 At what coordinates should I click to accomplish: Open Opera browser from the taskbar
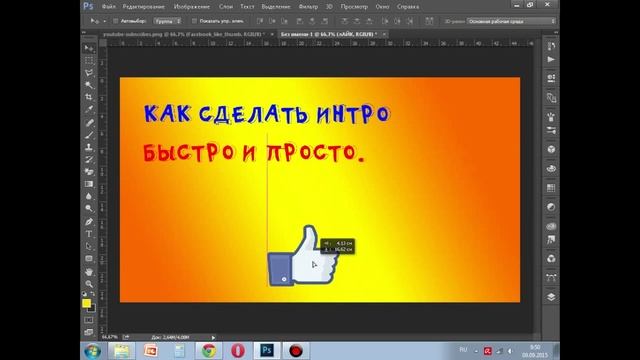coord(238,351)
